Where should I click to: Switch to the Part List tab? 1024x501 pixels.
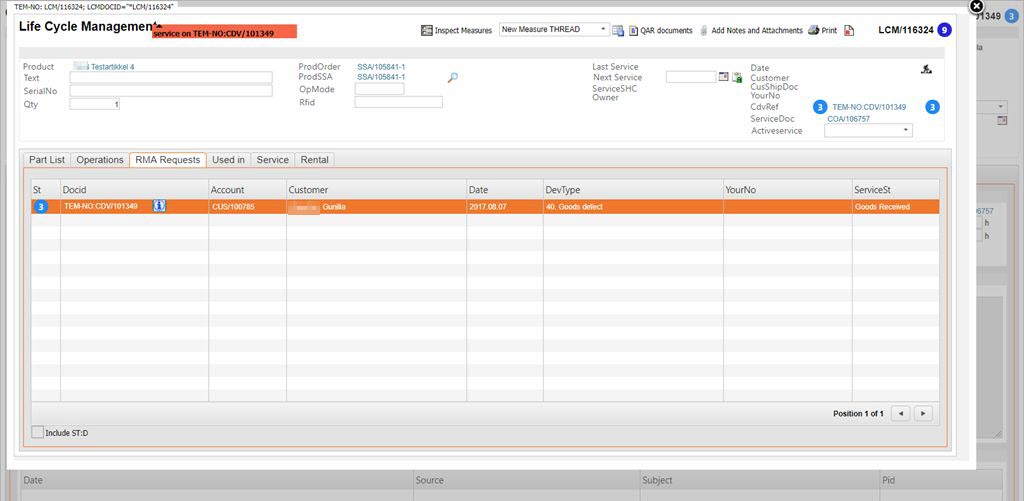click(x=47, y=160)
